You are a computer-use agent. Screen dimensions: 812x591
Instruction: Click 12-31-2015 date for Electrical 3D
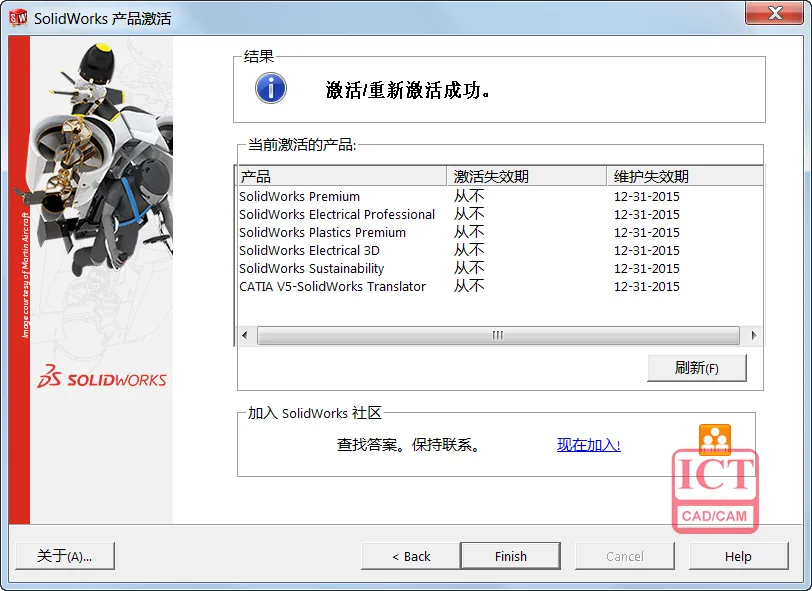pyautogui.click(x=646, y=250)
